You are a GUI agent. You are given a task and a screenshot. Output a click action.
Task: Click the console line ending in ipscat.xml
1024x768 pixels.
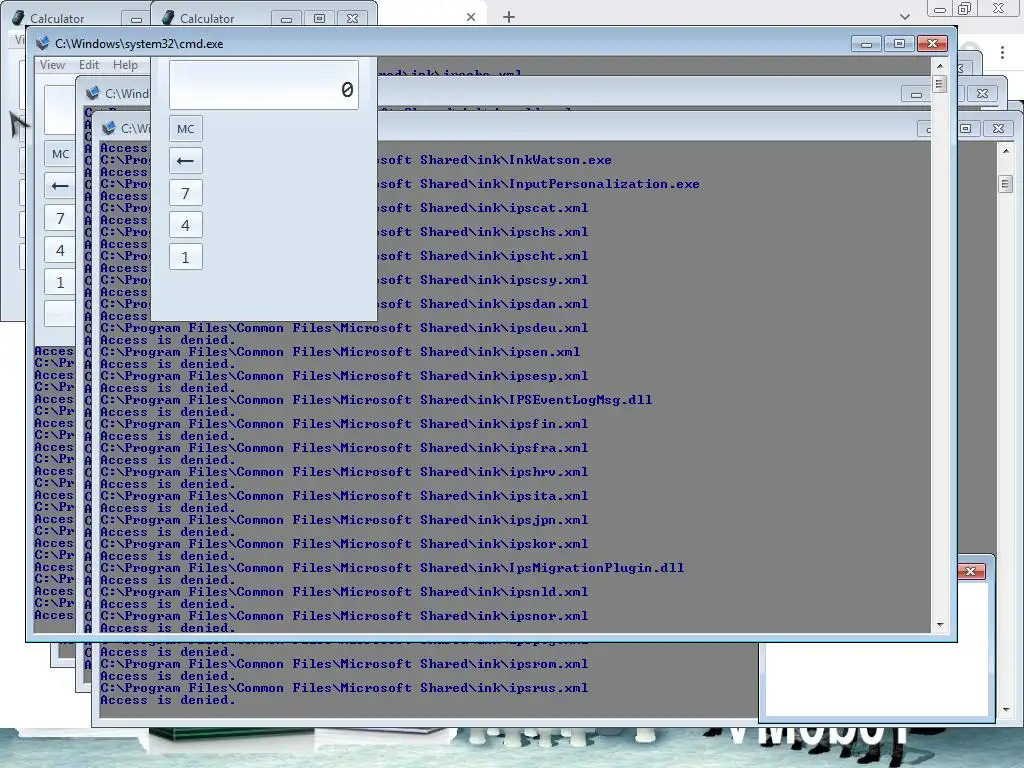pos(483,208)
